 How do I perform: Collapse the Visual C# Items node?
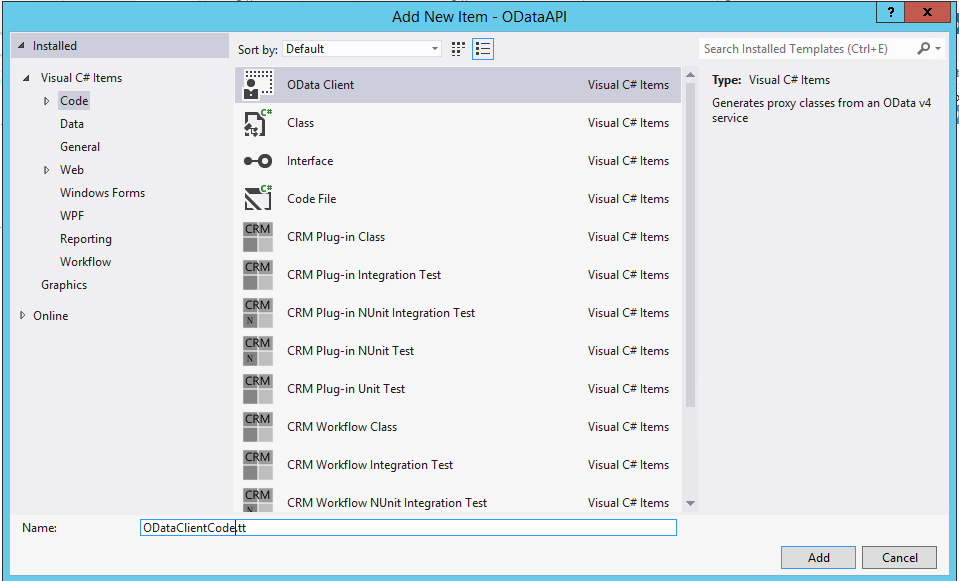click(26, 78)
